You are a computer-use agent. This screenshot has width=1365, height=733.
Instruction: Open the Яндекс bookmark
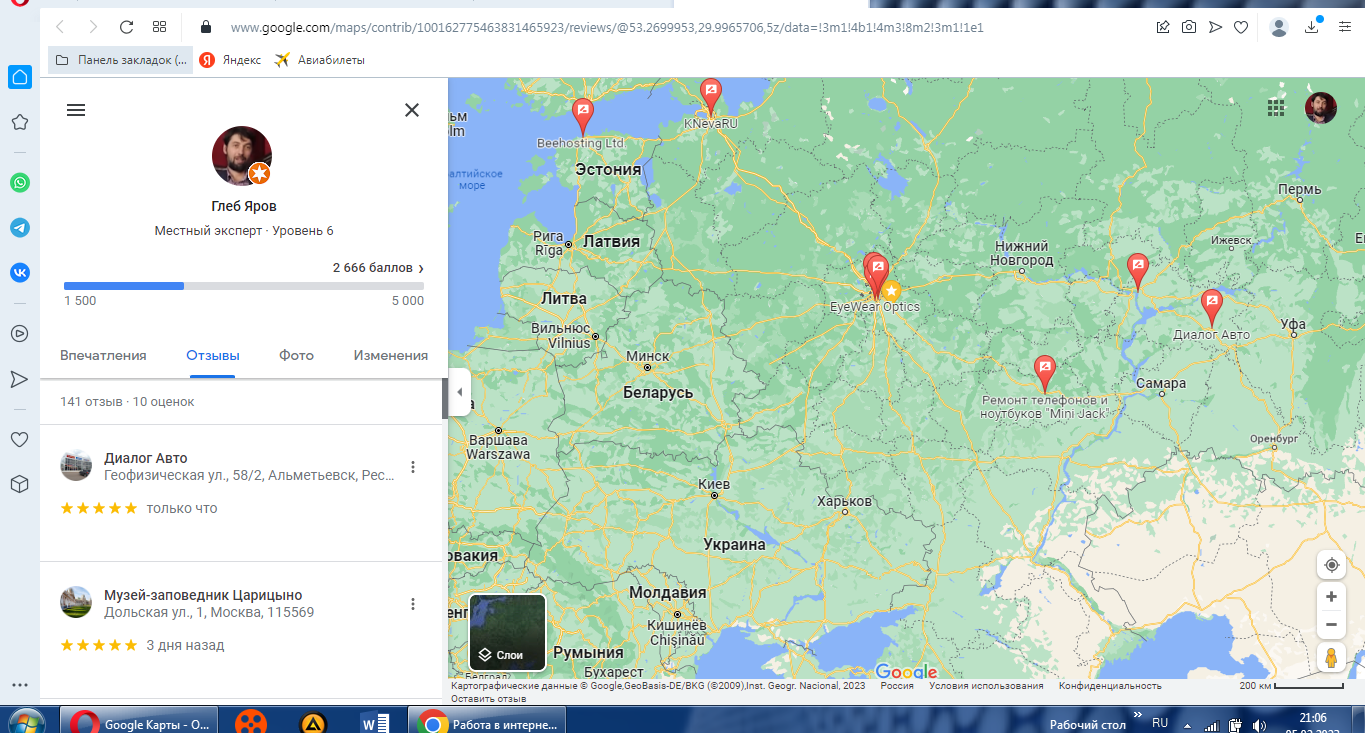(230, 60)
